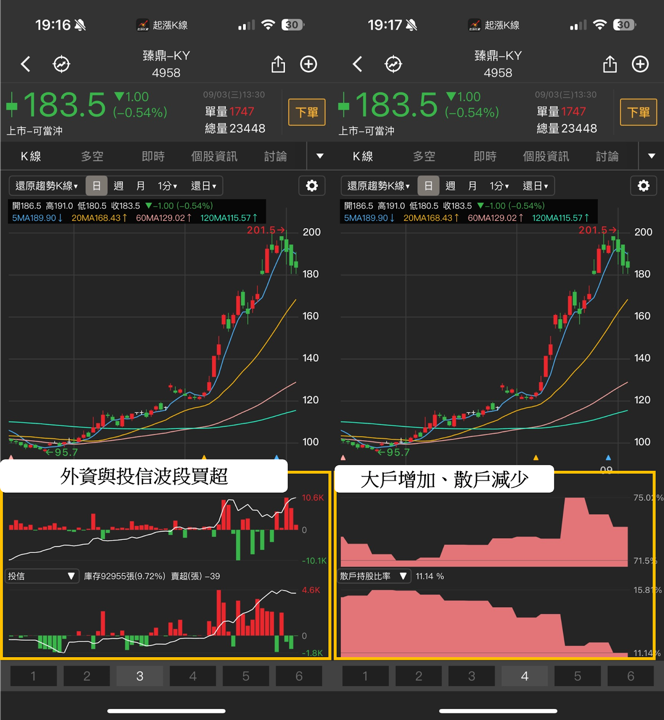This screenshot has width=664, height=720.
Task: Tap 起漲K線 app indicator in left status bar
Action: (162, 25)
